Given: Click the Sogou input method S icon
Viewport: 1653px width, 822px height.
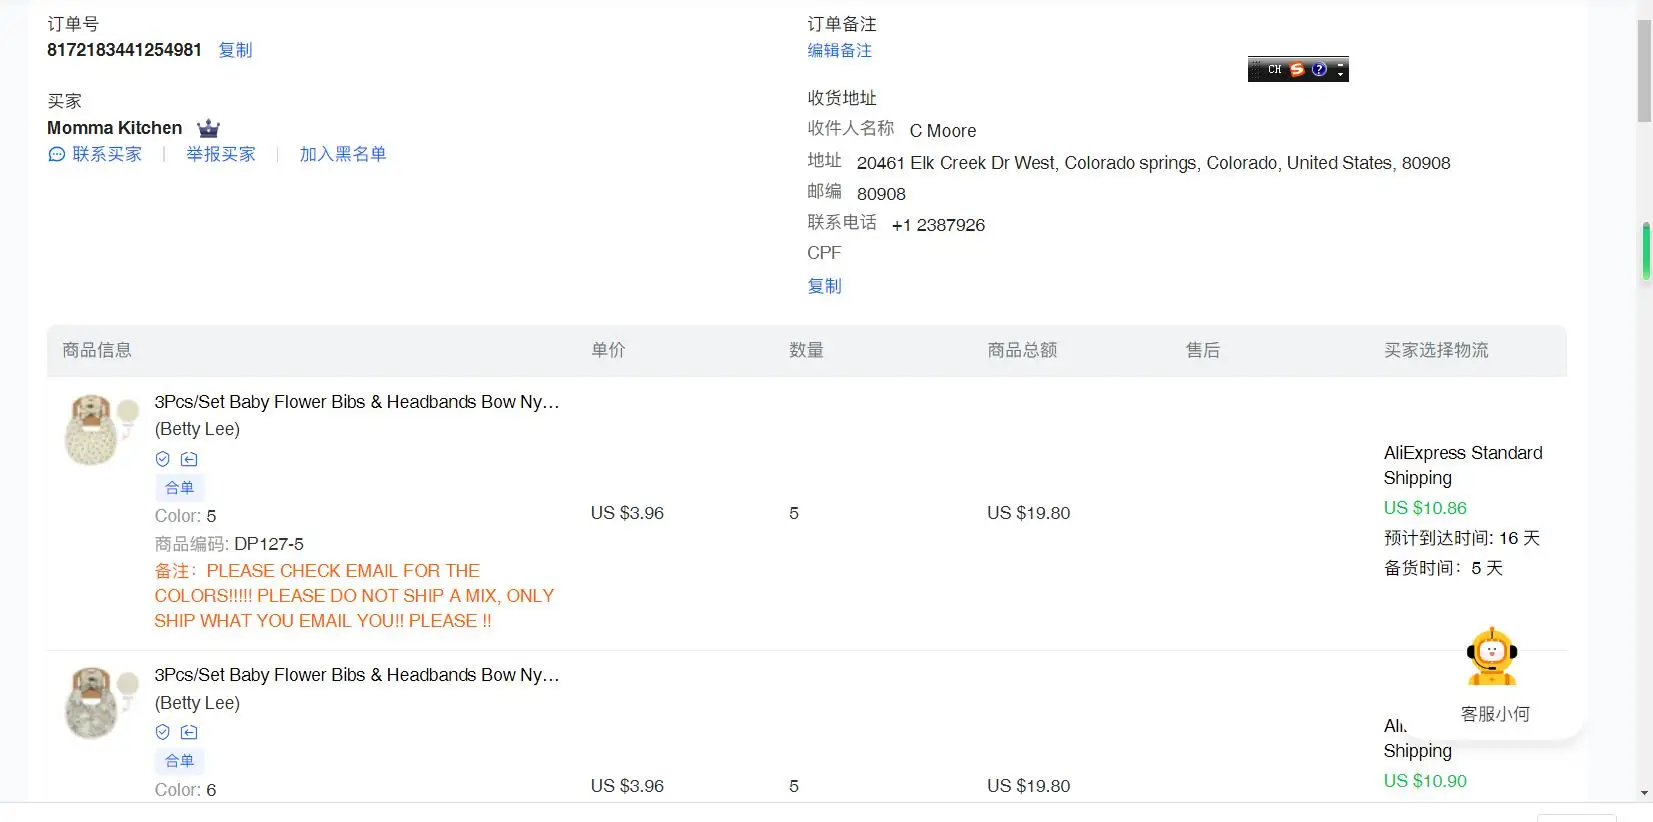Looking at the screenshot, I should 1297,69.
